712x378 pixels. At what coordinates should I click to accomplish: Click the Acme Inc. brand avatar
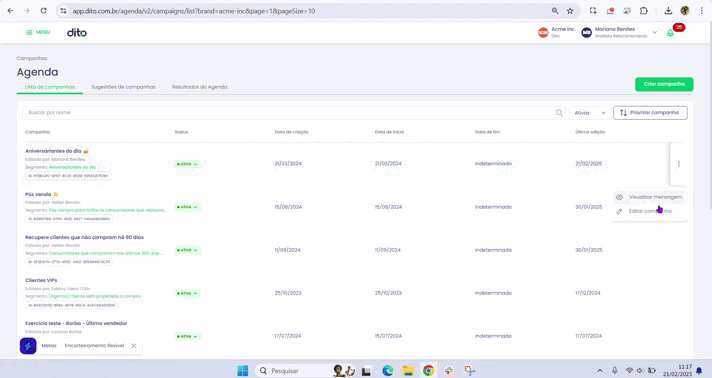coord(543,32)
